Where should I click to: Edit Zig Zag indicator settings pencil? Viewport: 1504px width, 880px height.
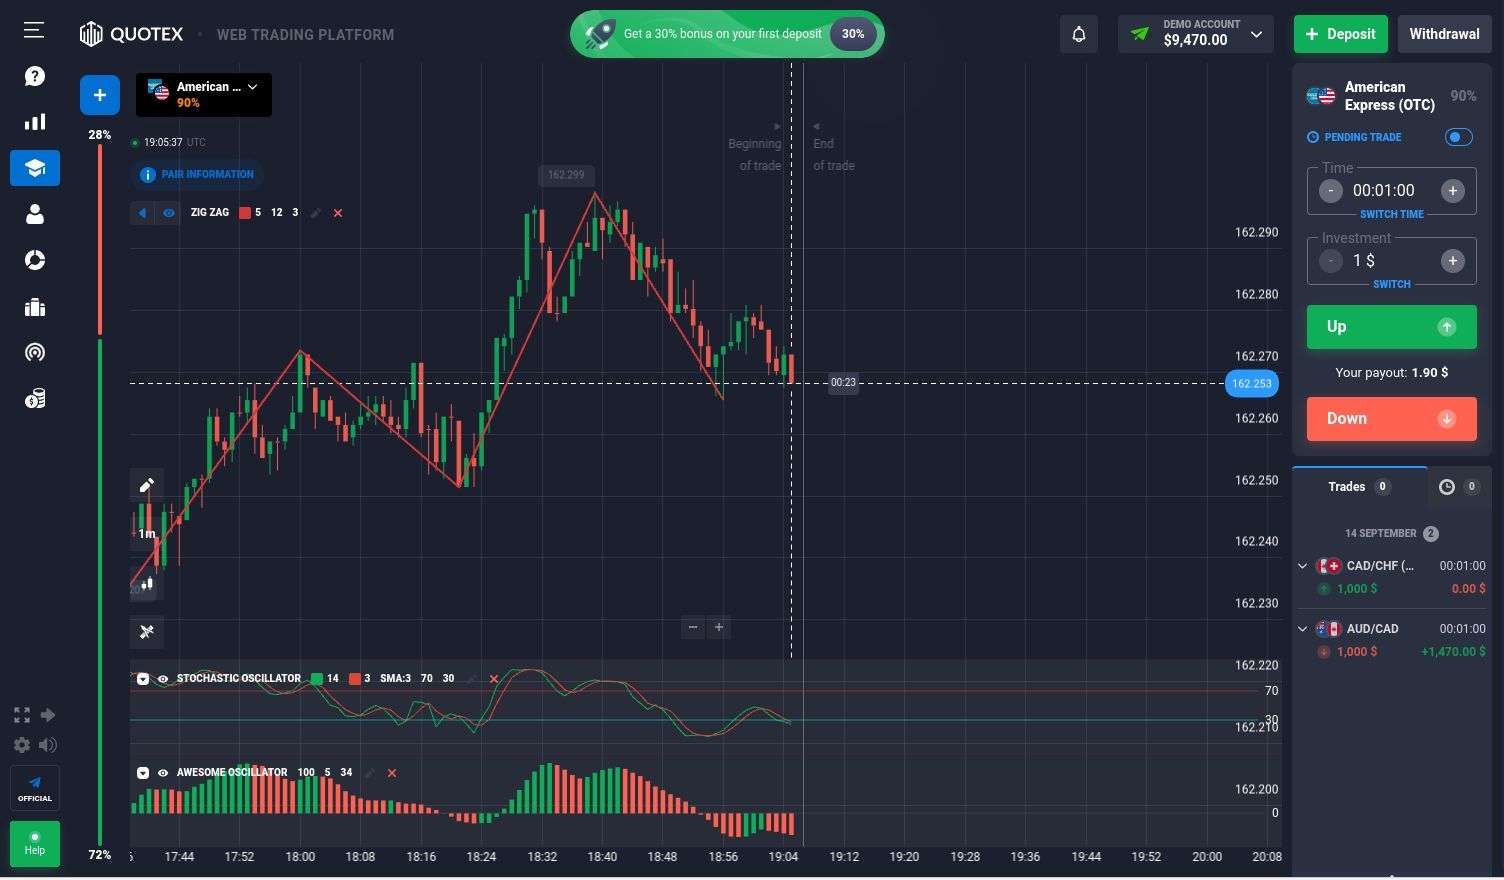coord(316,213)
